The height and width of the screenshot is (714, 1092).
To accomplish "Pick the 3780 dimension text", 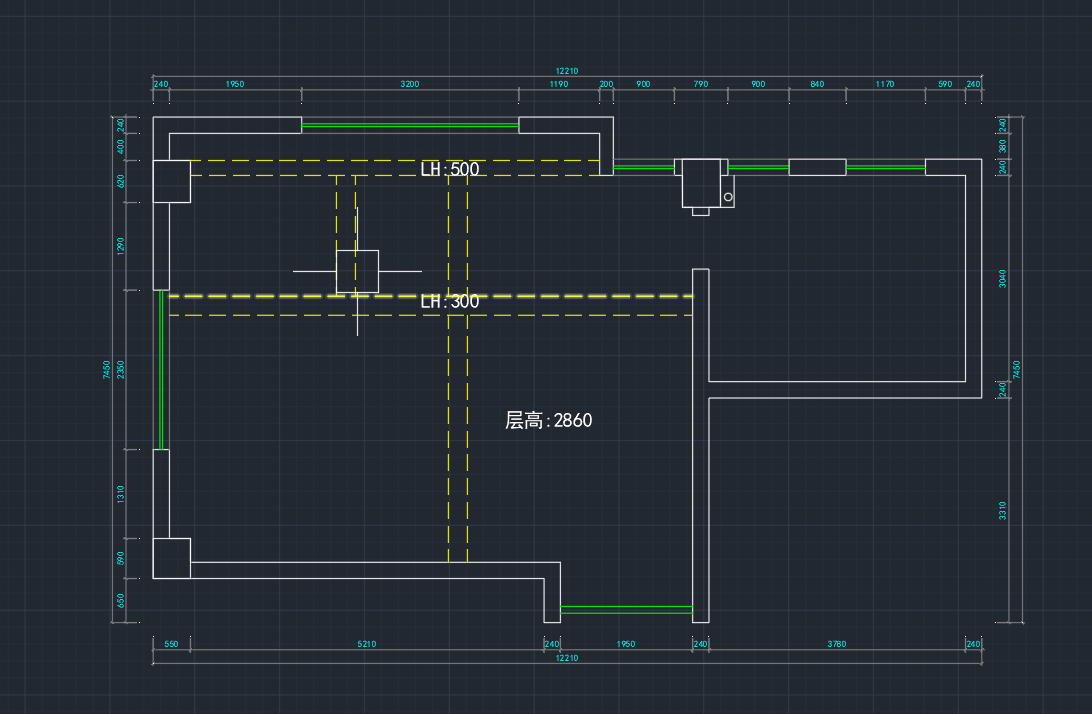I will click(x=836, y=644).
